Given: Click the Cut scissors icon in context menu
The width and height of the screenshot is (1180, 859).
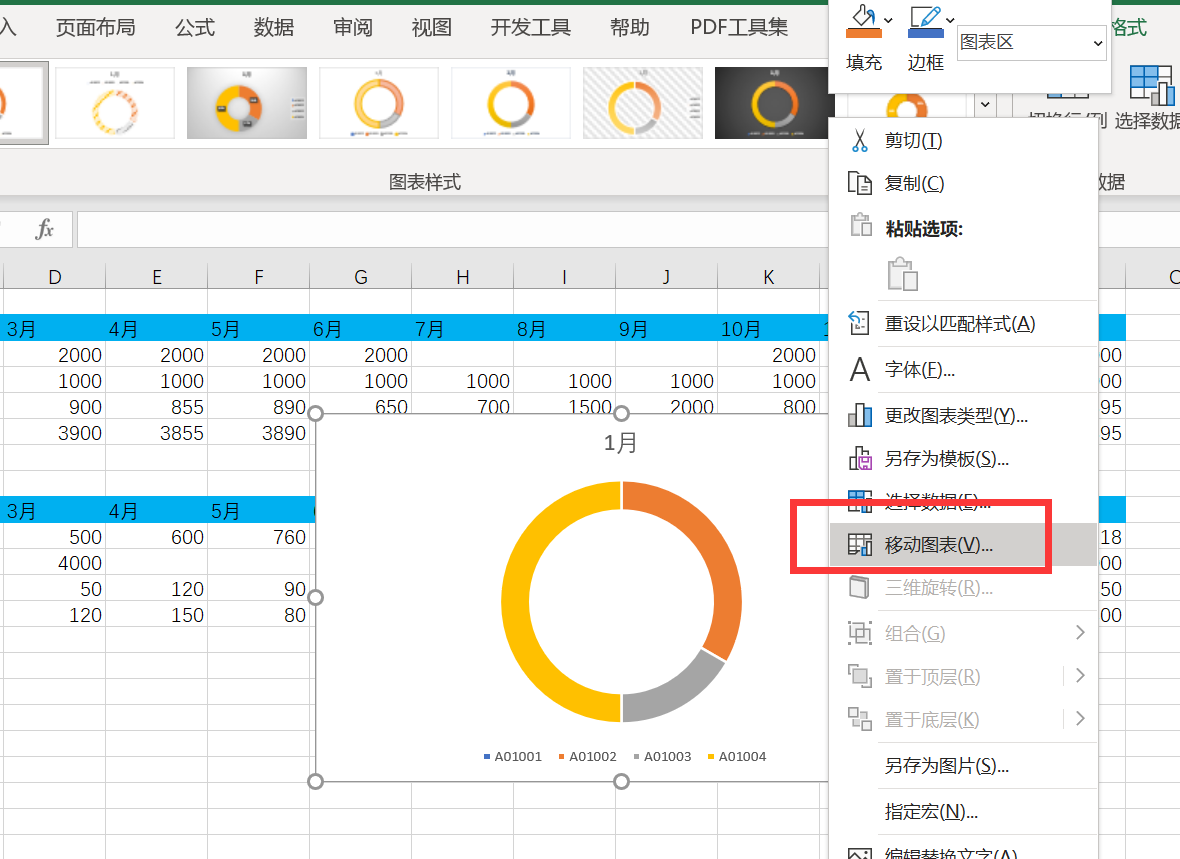Looking at the screenshot, I should tap(859, 141).
